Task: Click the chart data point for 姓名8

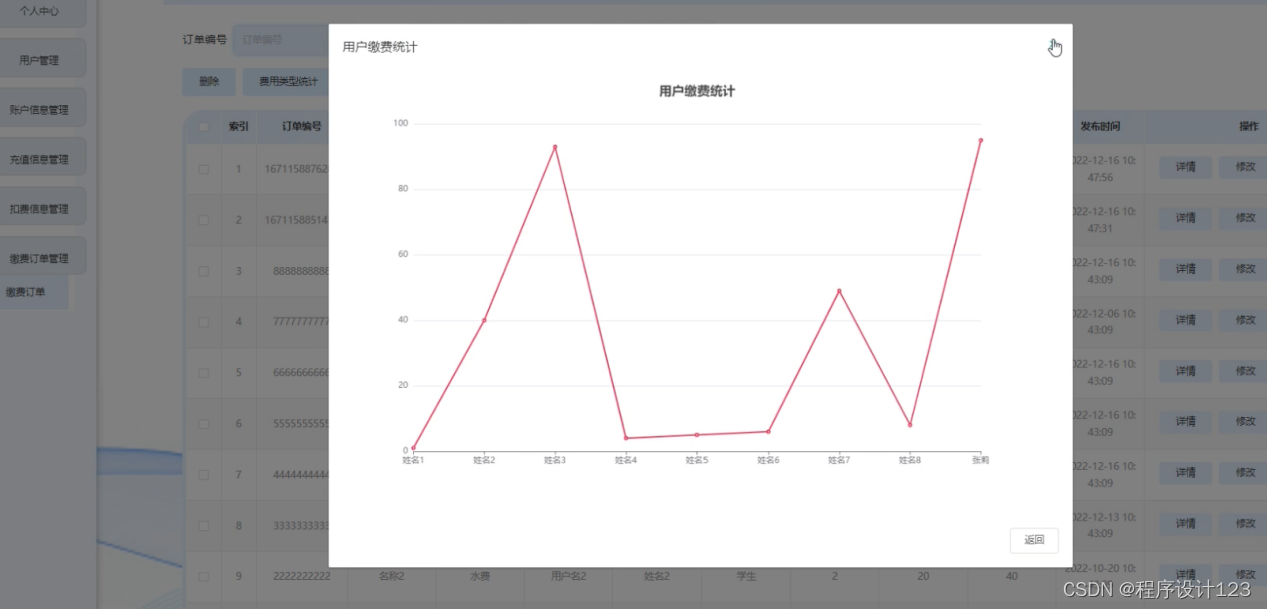Action: pyautogui.click(x=910, y=425)
